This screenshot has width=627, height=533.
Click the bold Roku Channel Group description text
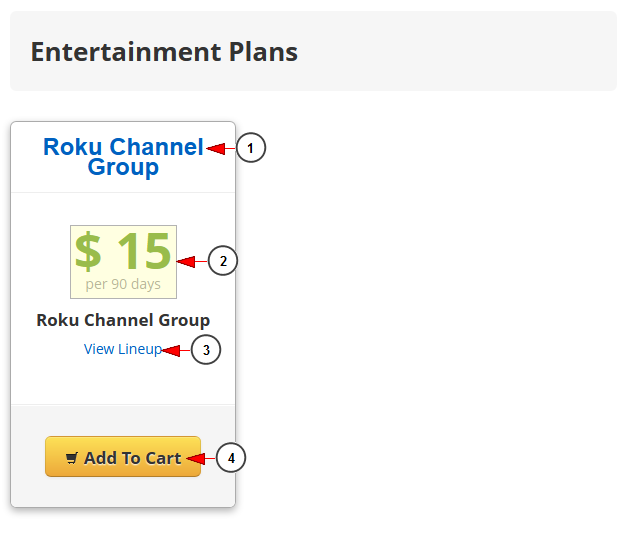tap(123, 320)
